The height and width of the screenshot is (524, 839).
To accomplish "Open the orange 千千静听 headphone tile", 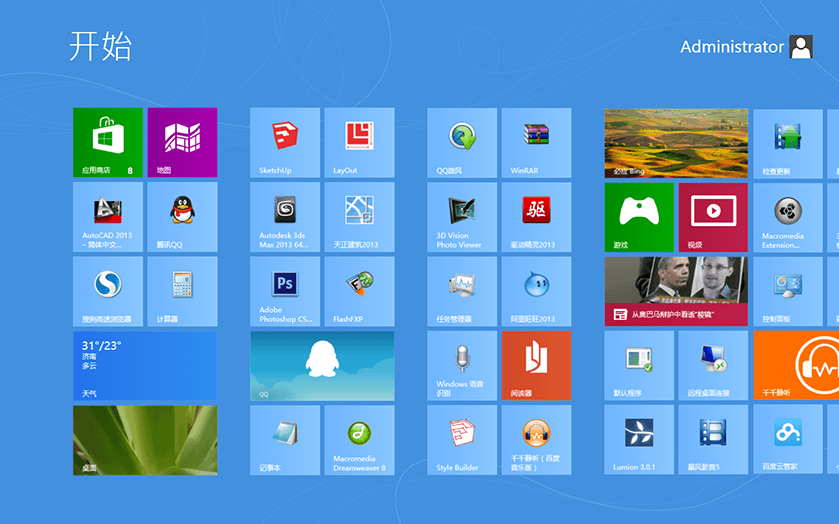I will tap(796, 365).
